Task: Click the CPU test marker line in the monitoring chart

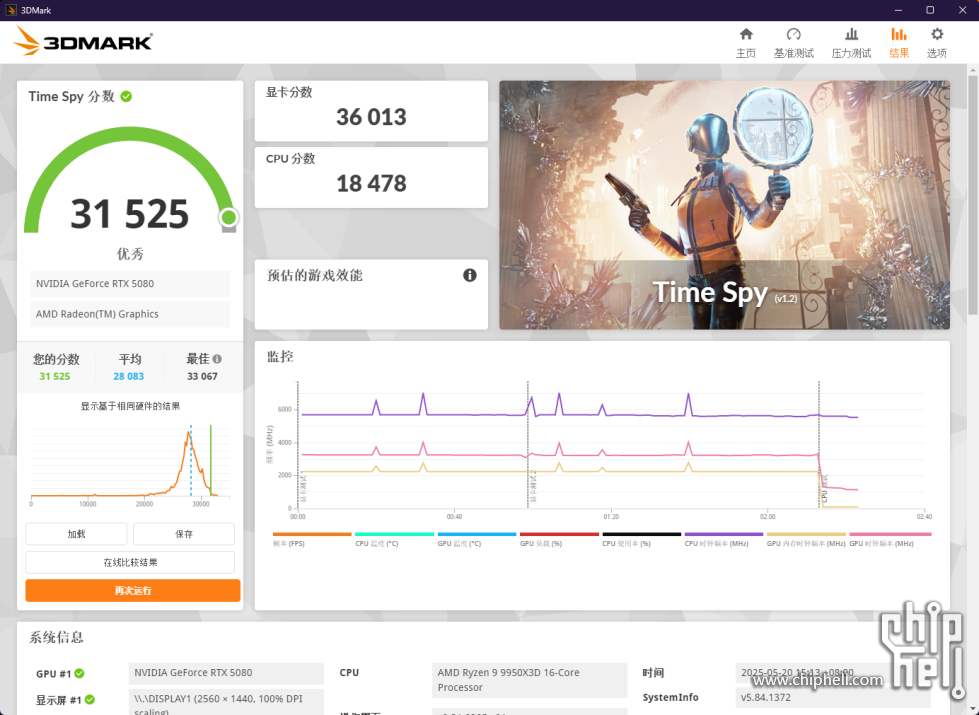Action: 819,445
